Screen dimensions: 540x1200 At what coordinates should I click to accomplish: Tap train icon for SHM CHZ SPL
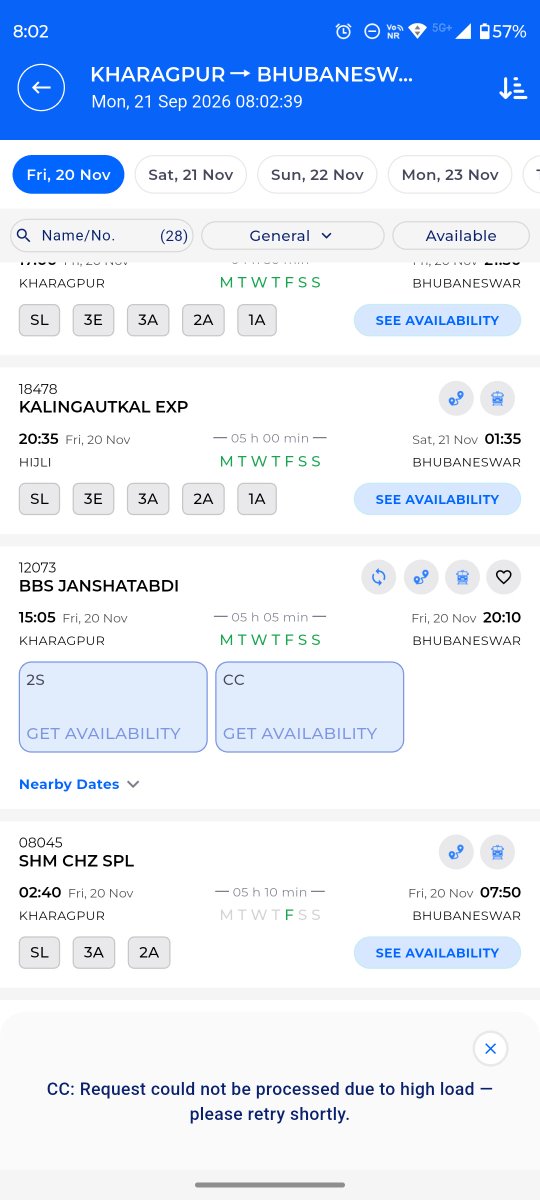tap(497, 852)
